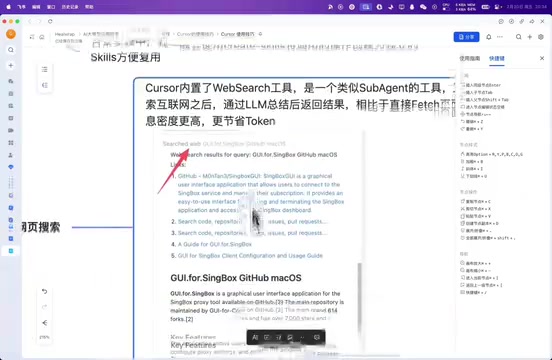Click the '加粗⌘ + B' shortcut row
552x360 pixels.
(x=472, y=162)
